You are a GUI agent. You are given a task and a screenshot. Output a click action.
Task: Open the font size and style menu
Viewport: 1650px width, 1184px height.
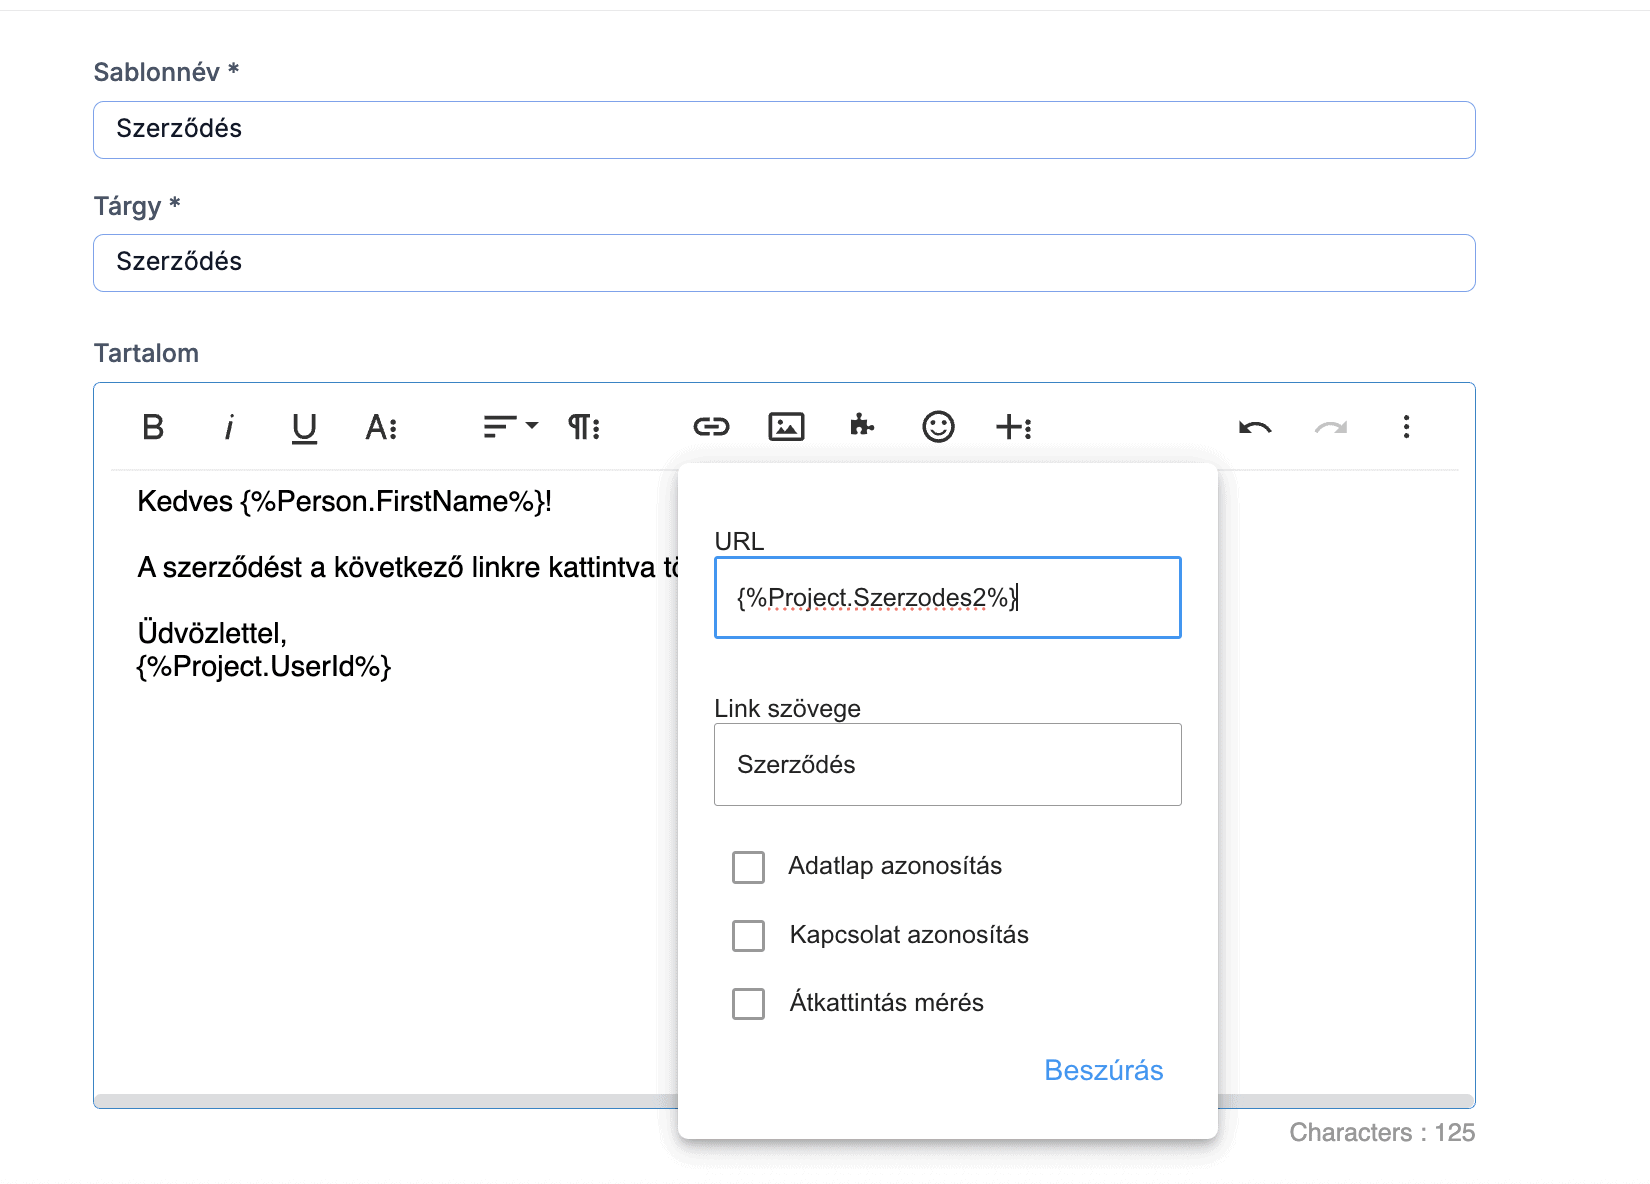coord(382,427)
